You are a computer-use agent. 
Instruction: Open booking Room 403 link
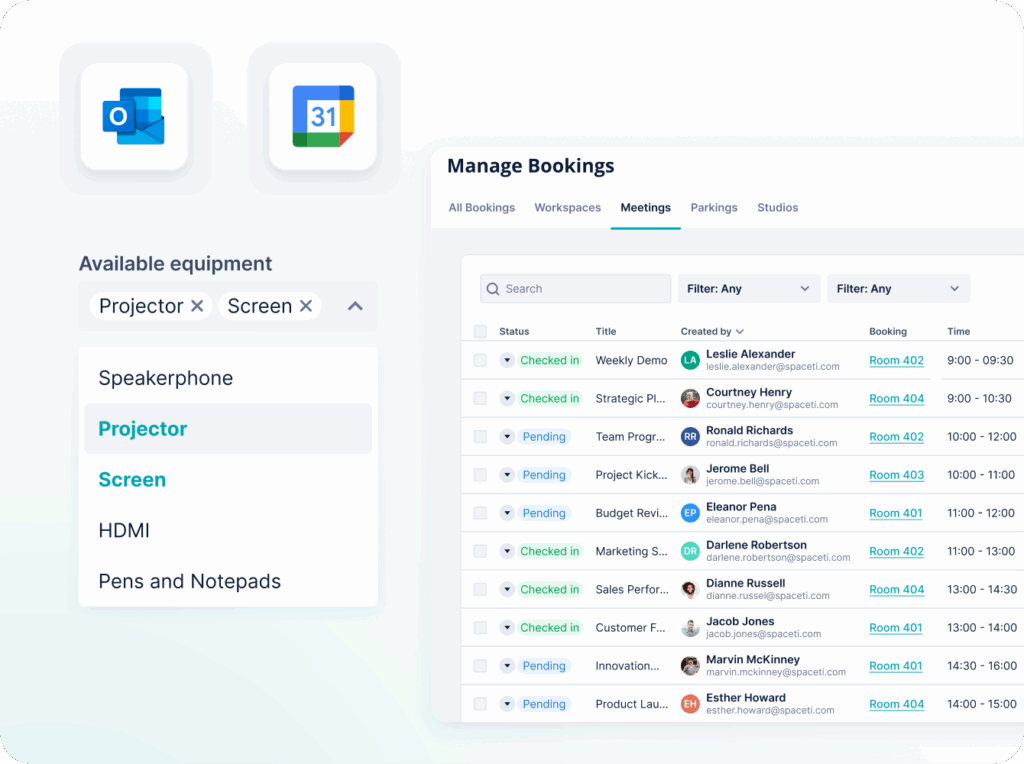896,475
